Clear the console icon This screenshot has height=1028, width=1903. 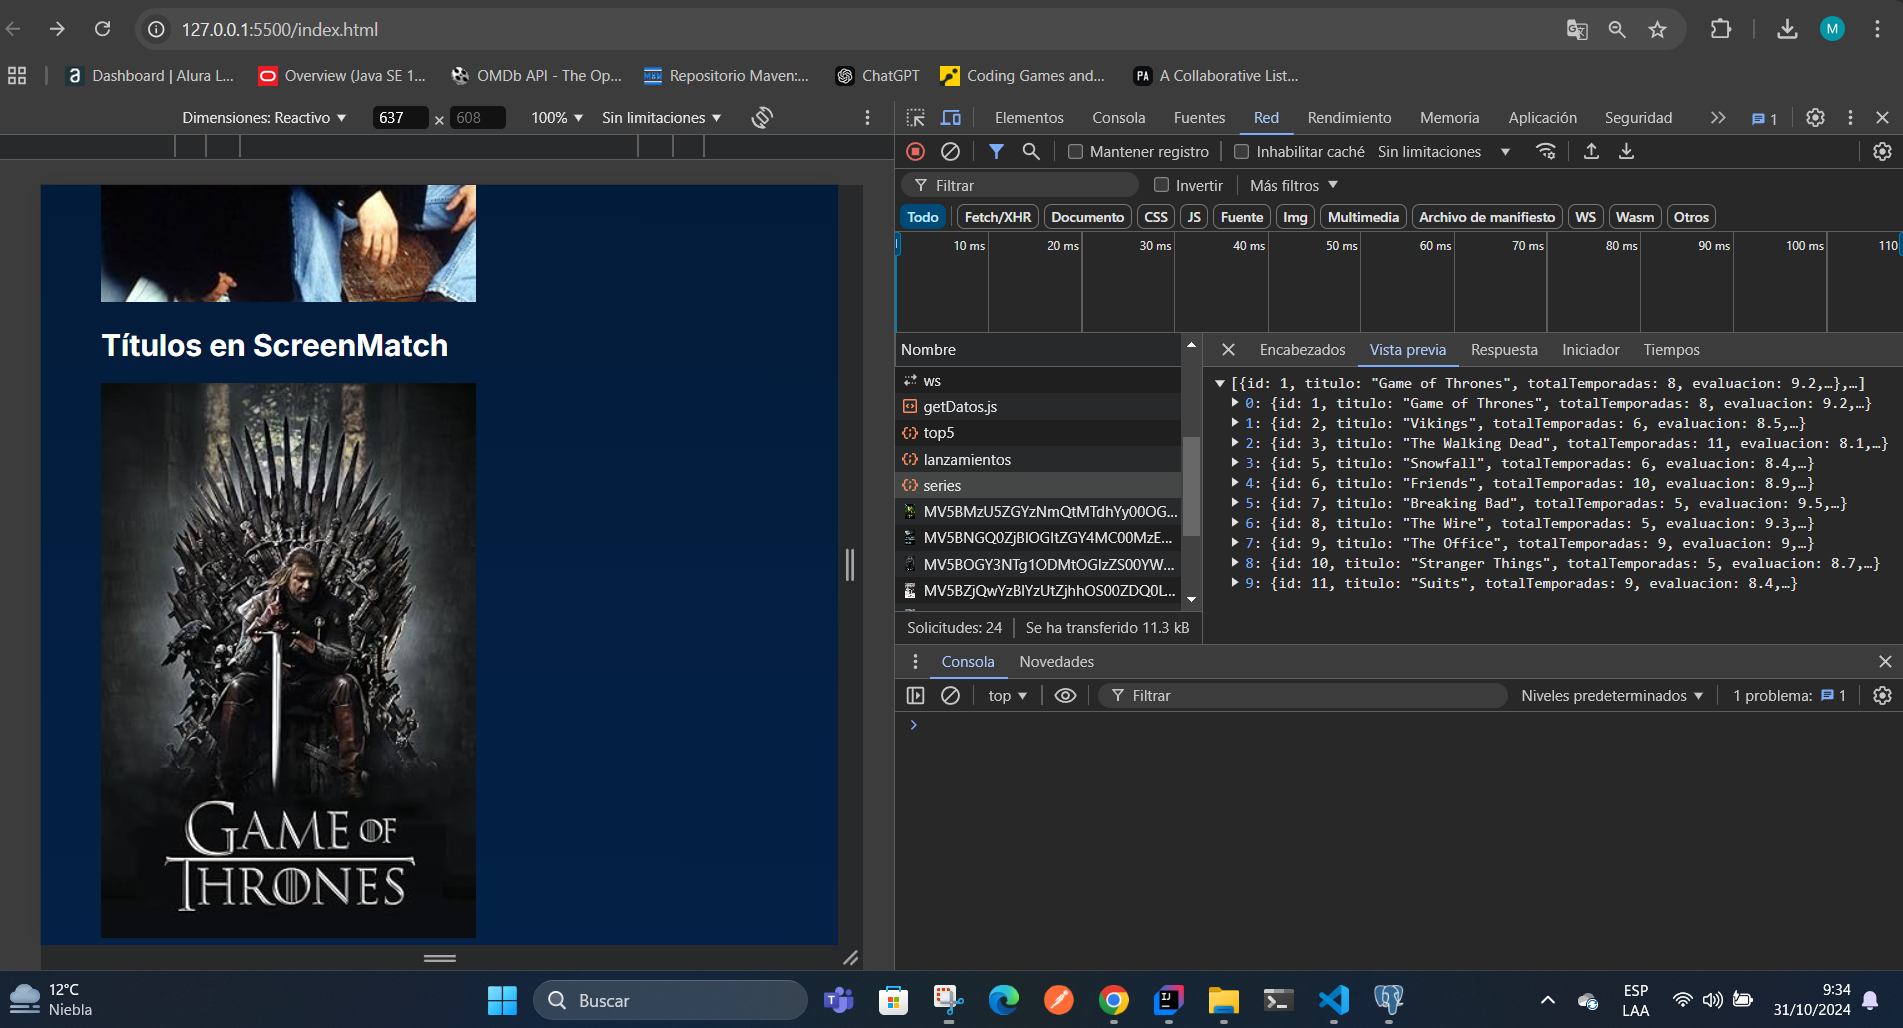(x=950, y=695)
